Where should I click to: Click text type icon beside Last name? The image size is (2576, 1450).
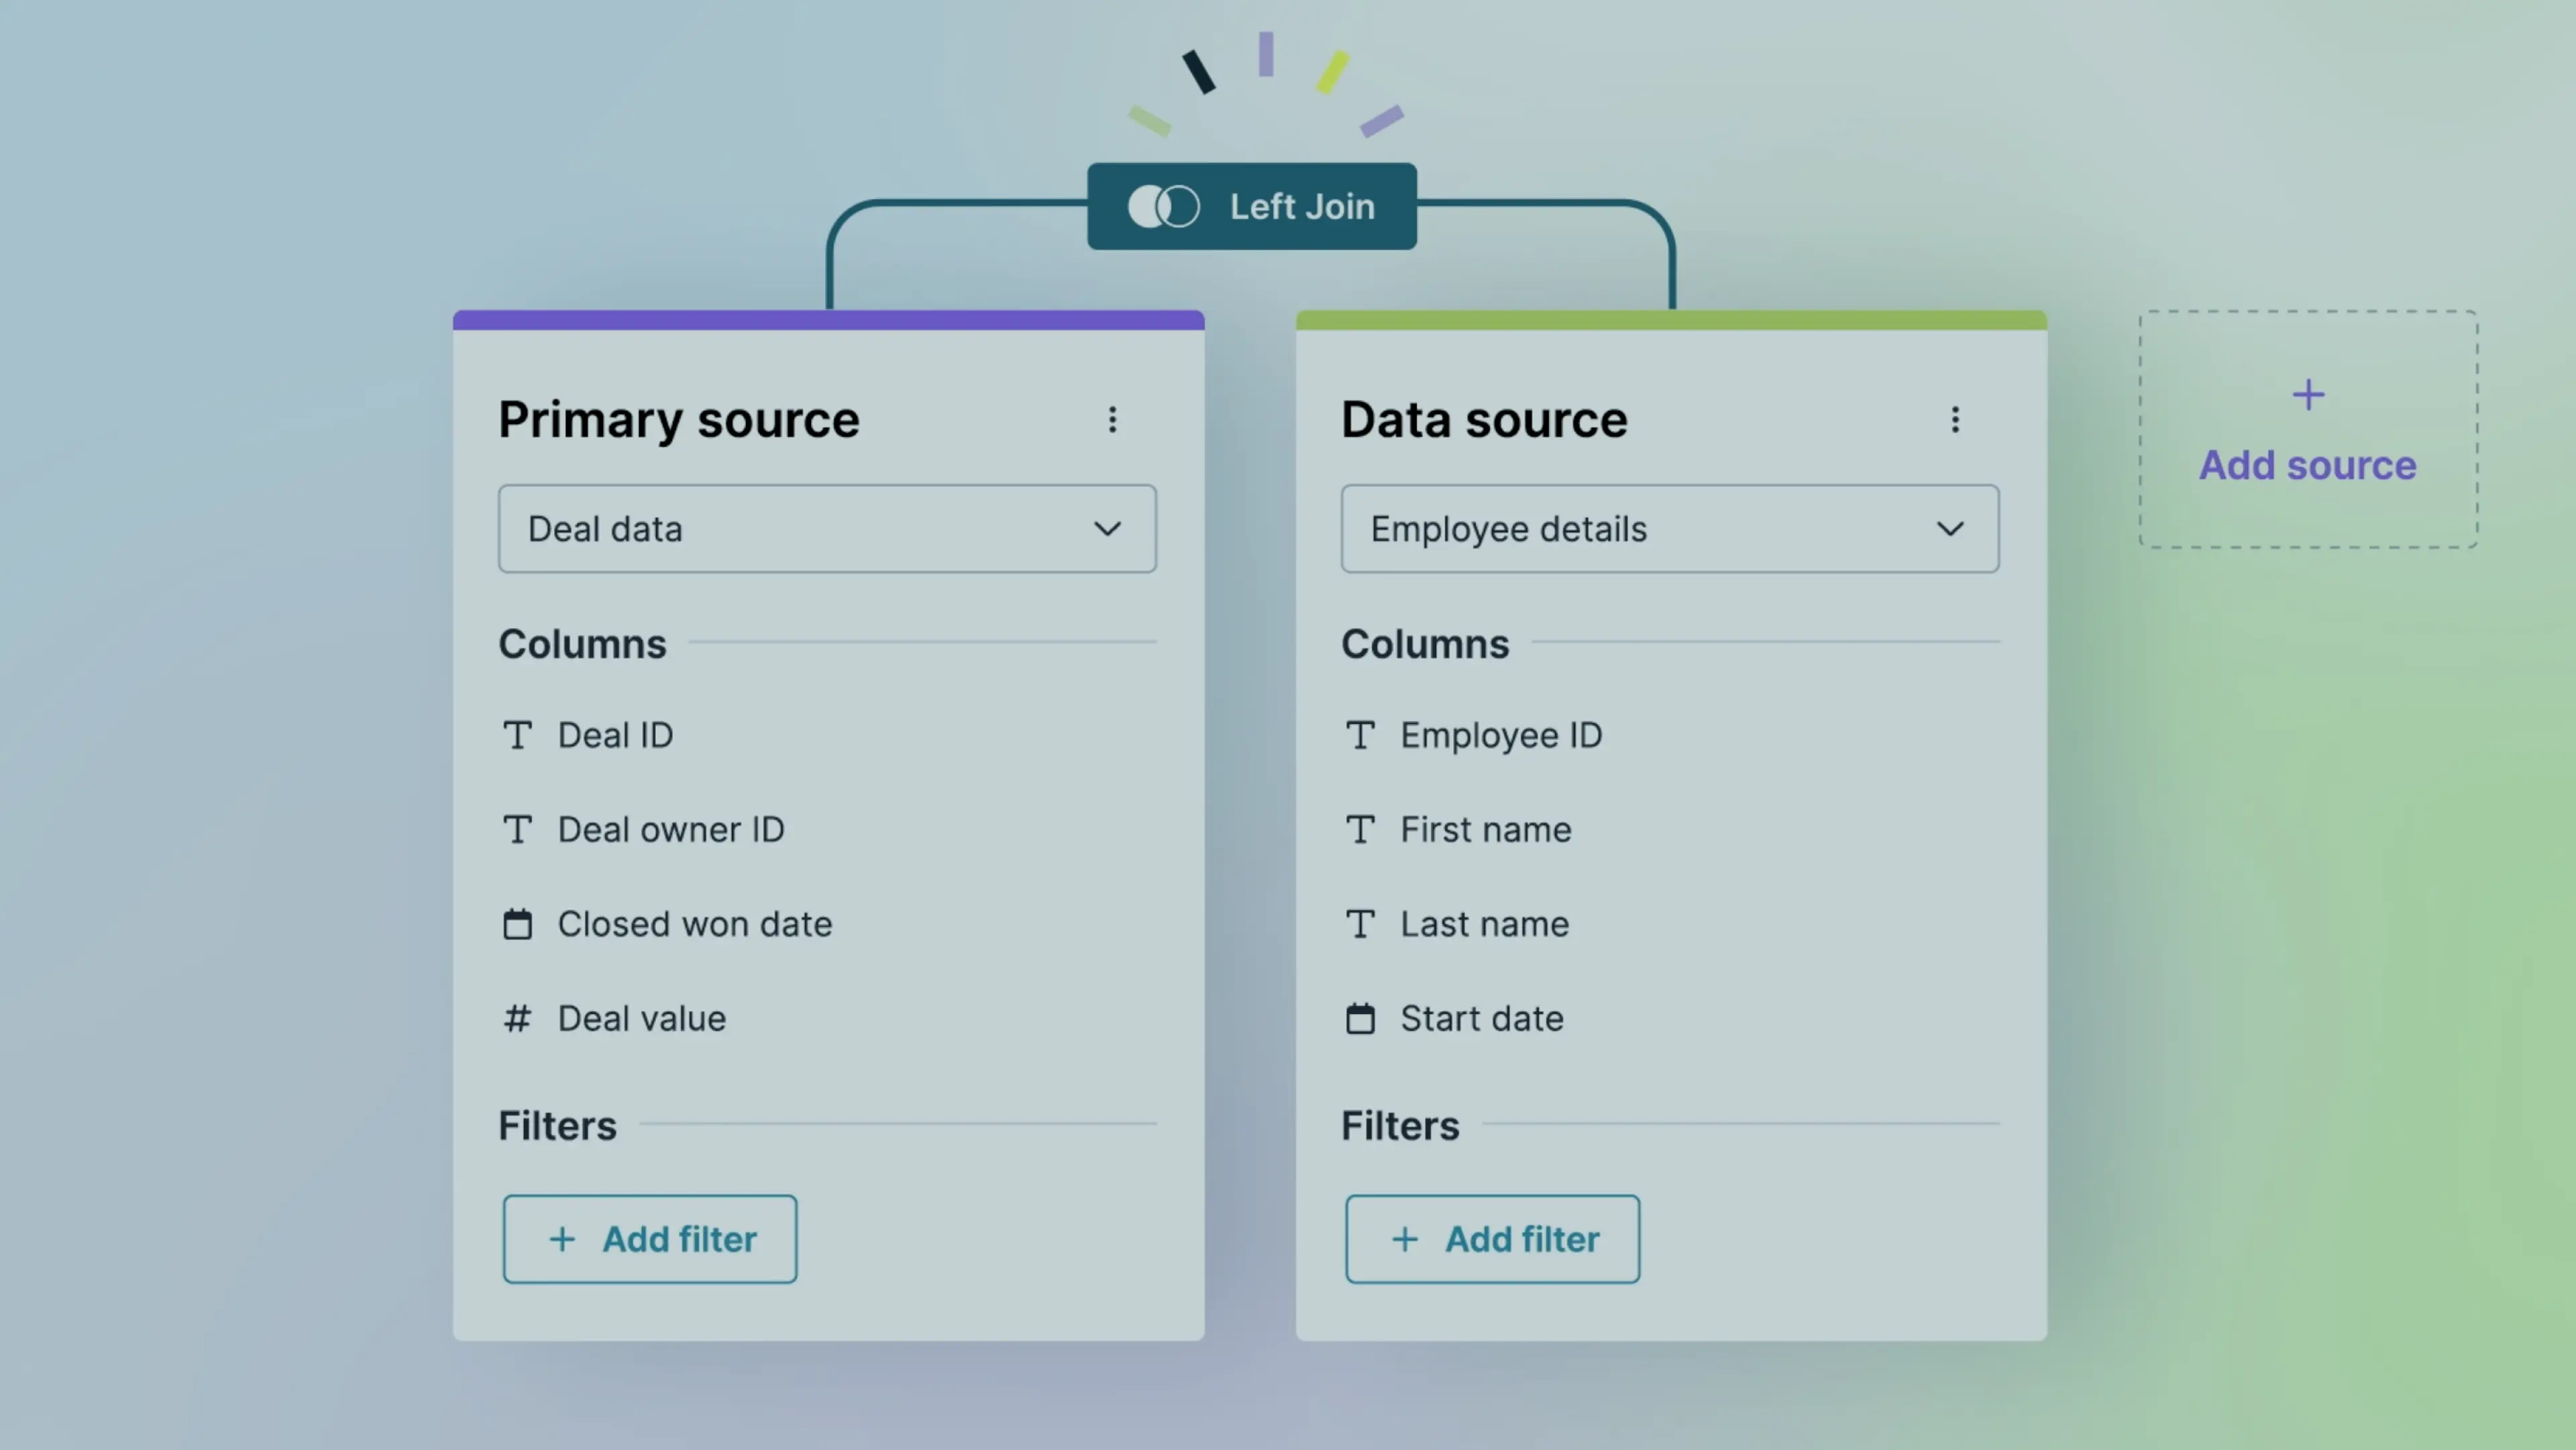click(1360, 924)
